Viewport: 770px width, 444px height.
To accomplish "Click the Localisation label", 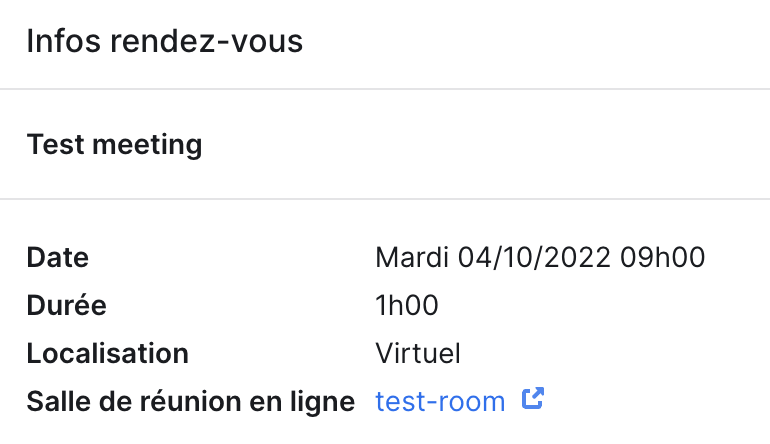I will [x=108, y=354].
